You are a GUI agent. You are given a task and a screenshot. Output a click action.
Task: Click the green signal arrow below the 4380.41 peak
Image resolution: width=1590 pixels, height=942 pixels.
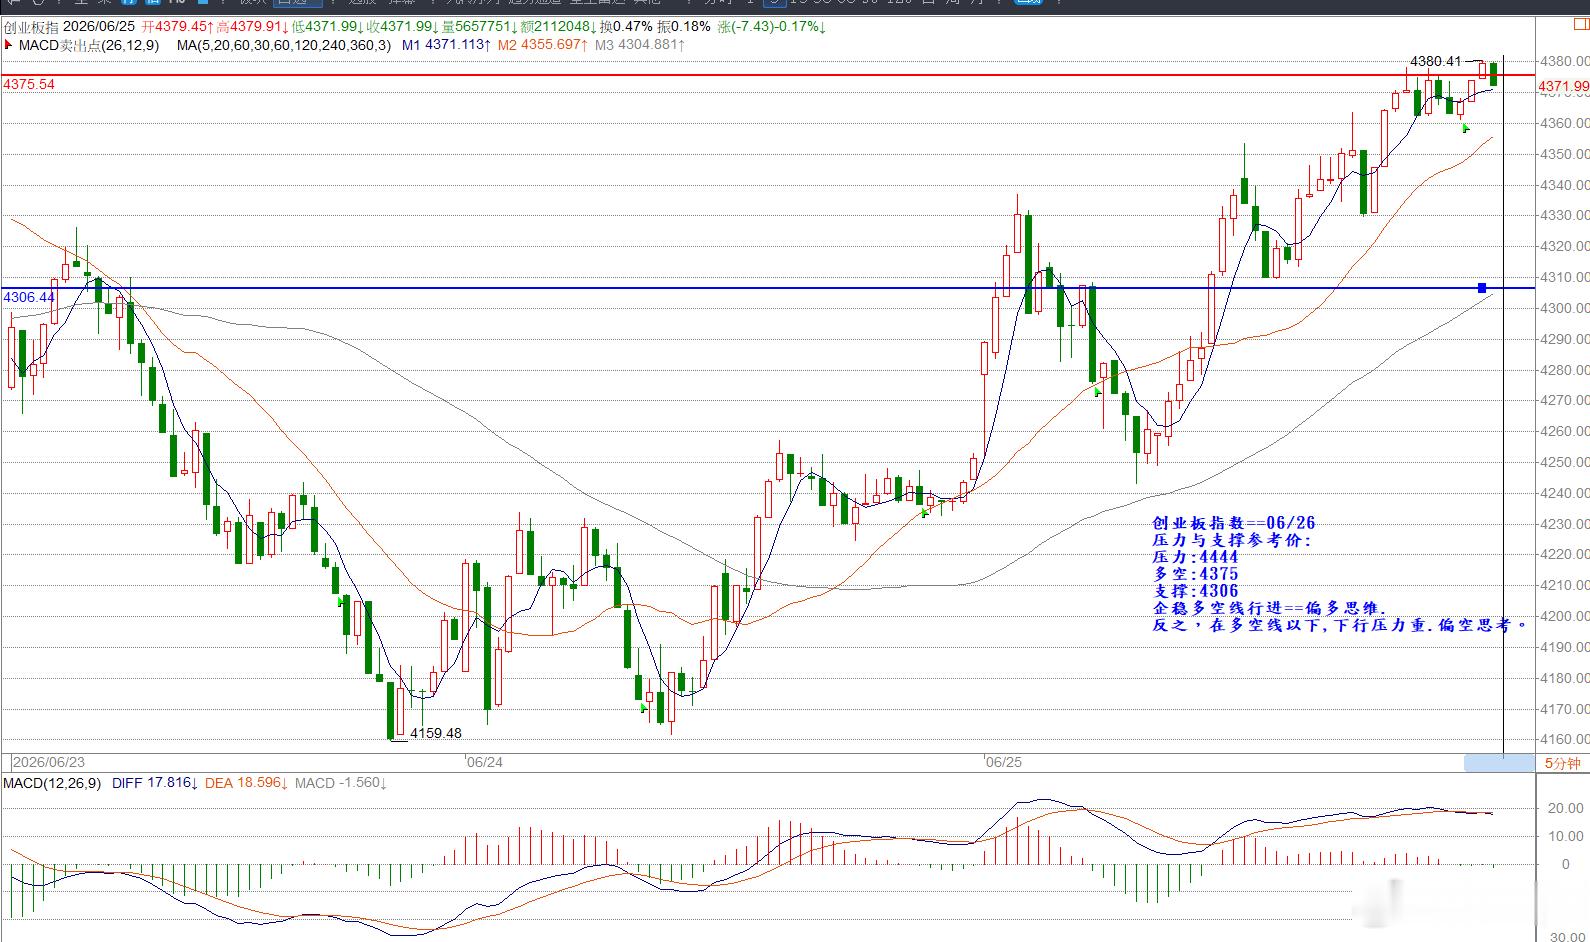[x=1466, y=128]
